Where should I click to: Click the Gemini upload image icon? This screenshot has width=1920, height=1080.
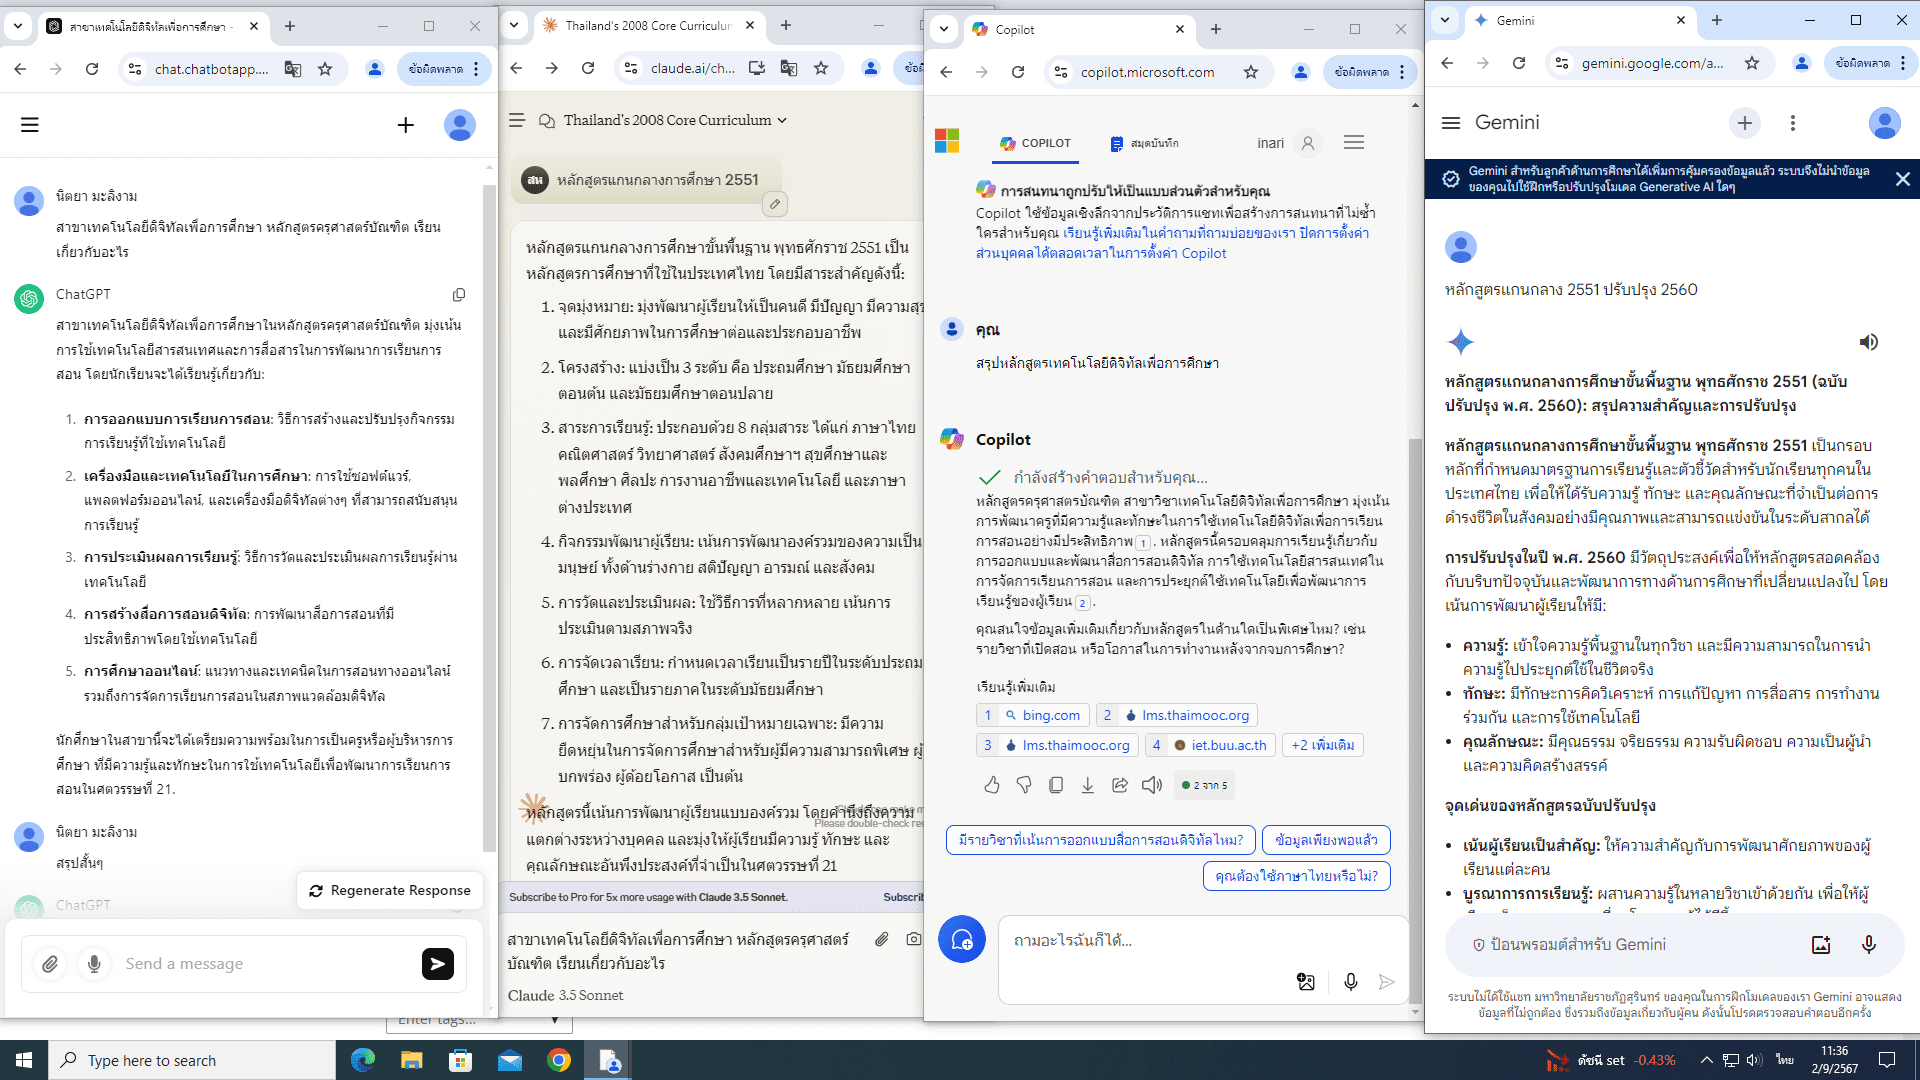pyautogui.click(x=1821, y=945)
